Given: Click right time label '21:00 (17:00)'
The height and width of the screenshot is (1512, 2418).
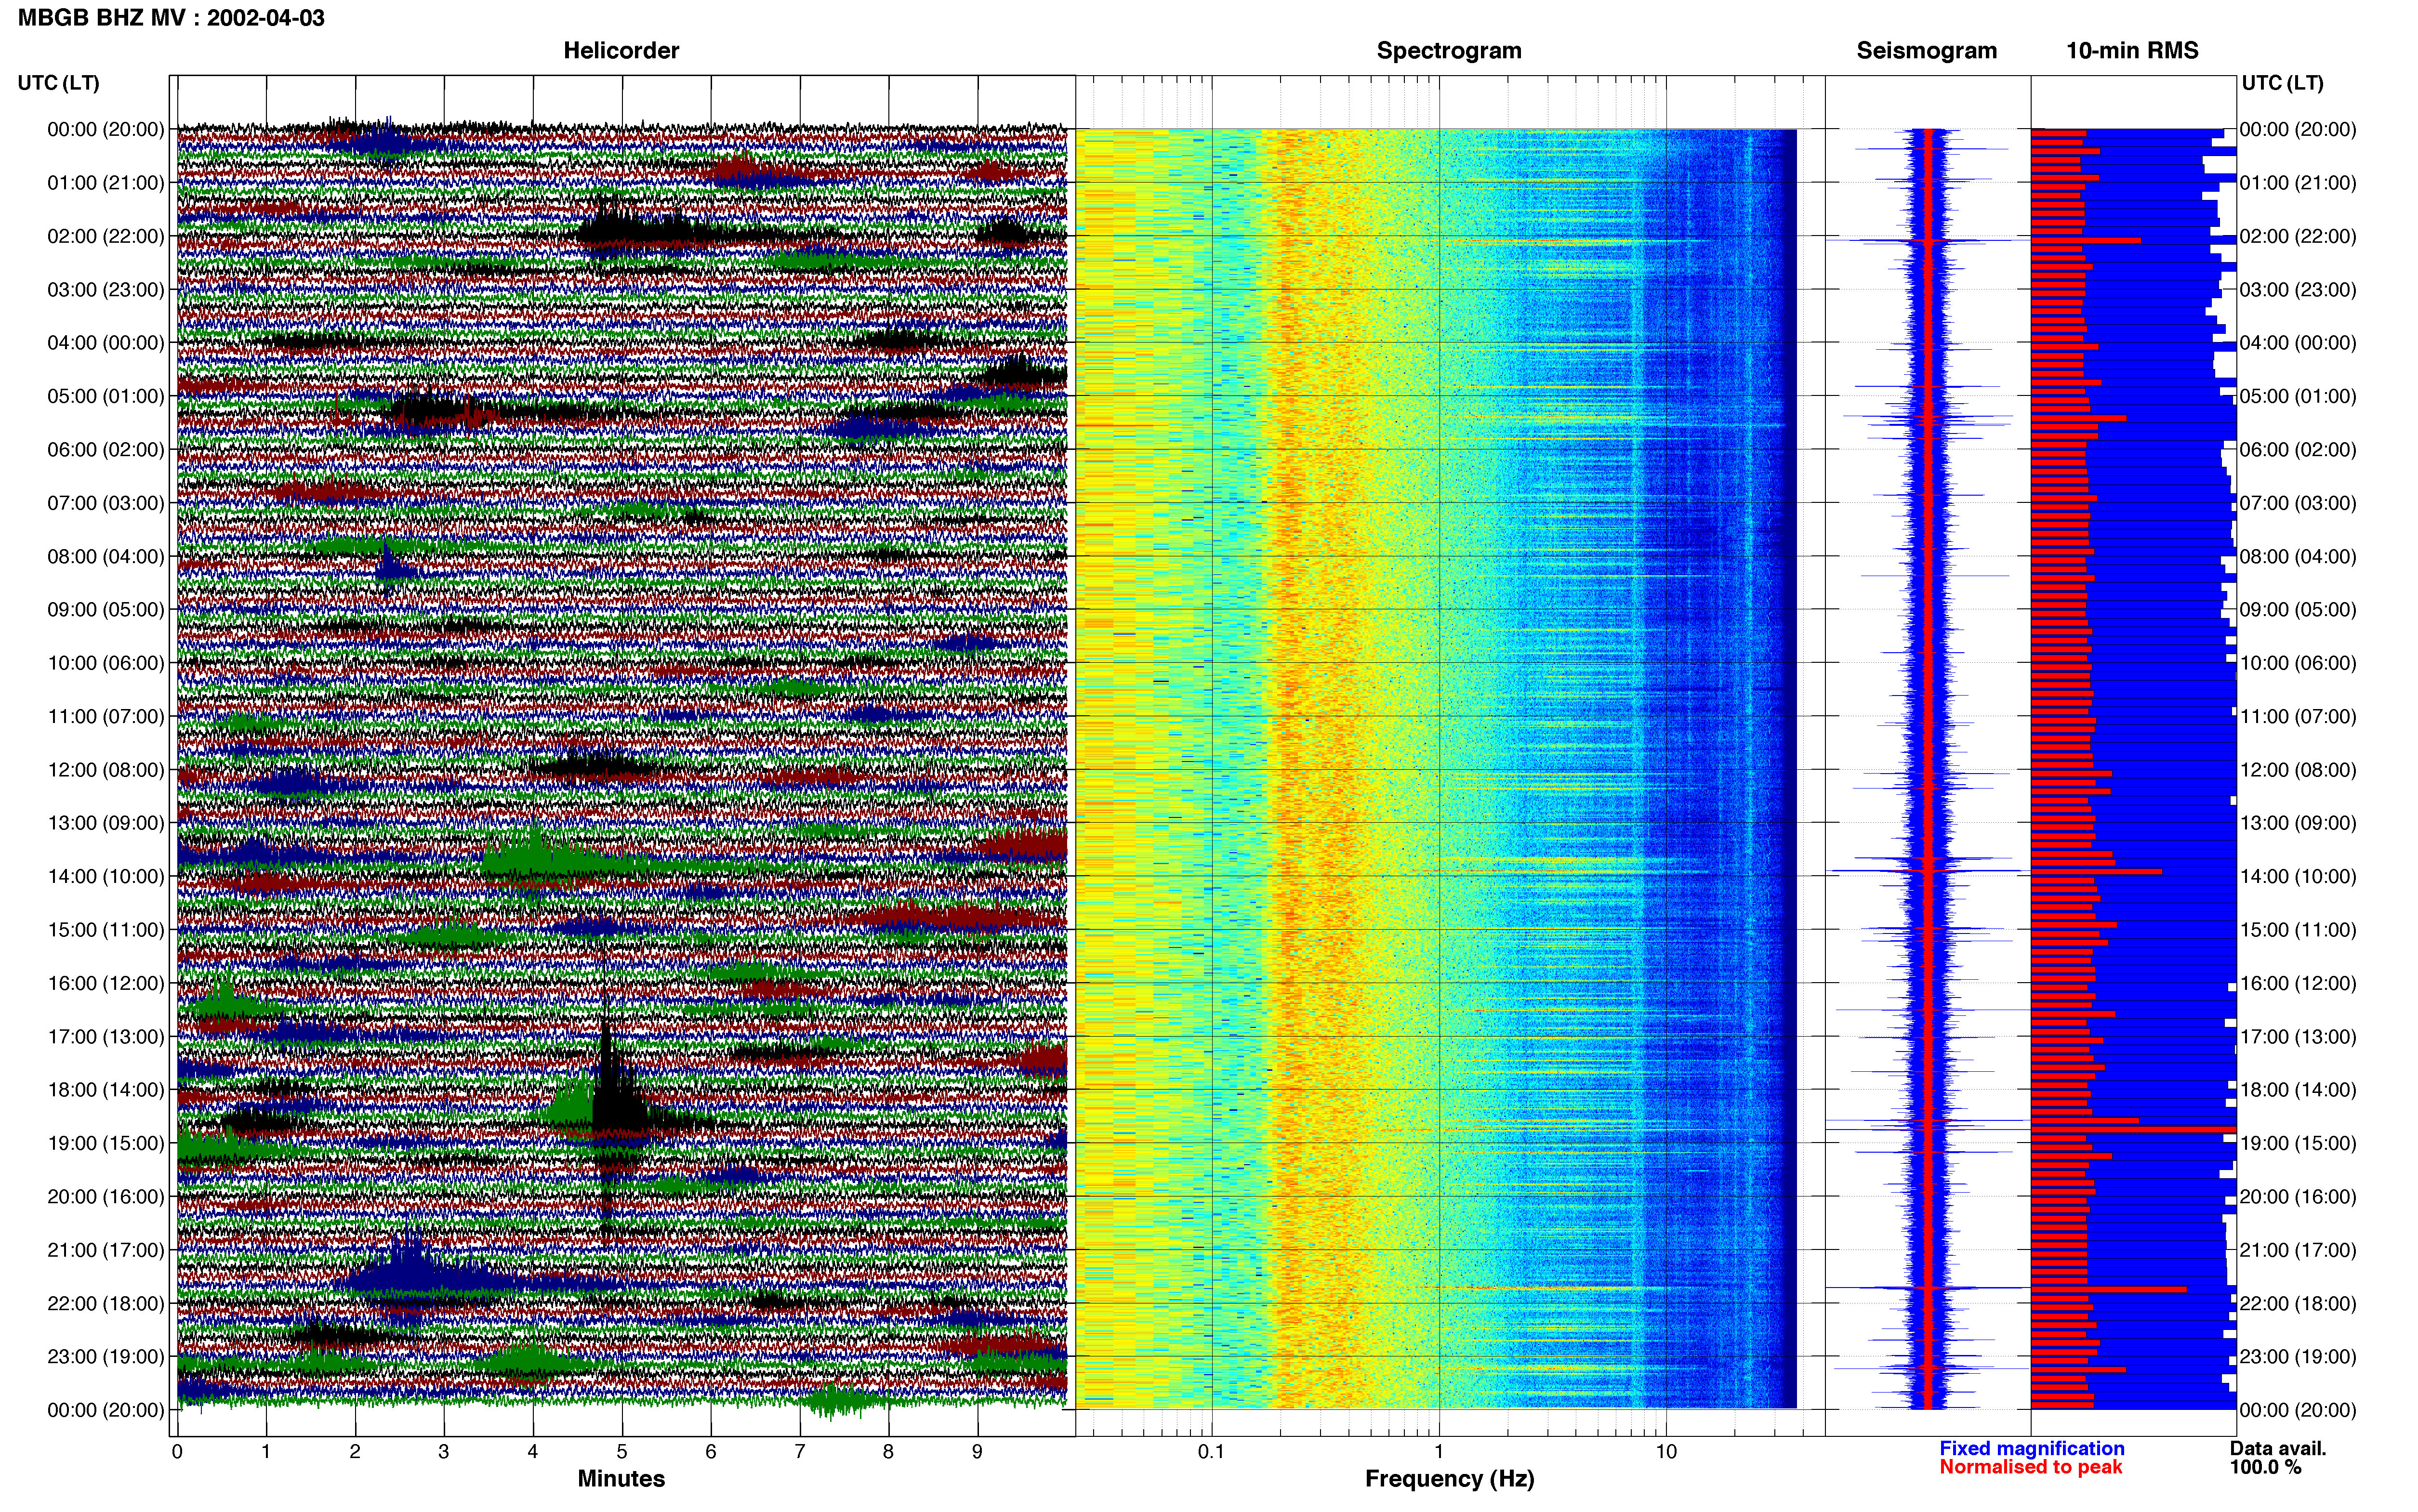Looking at the screenshot, I should 2298,1250.
